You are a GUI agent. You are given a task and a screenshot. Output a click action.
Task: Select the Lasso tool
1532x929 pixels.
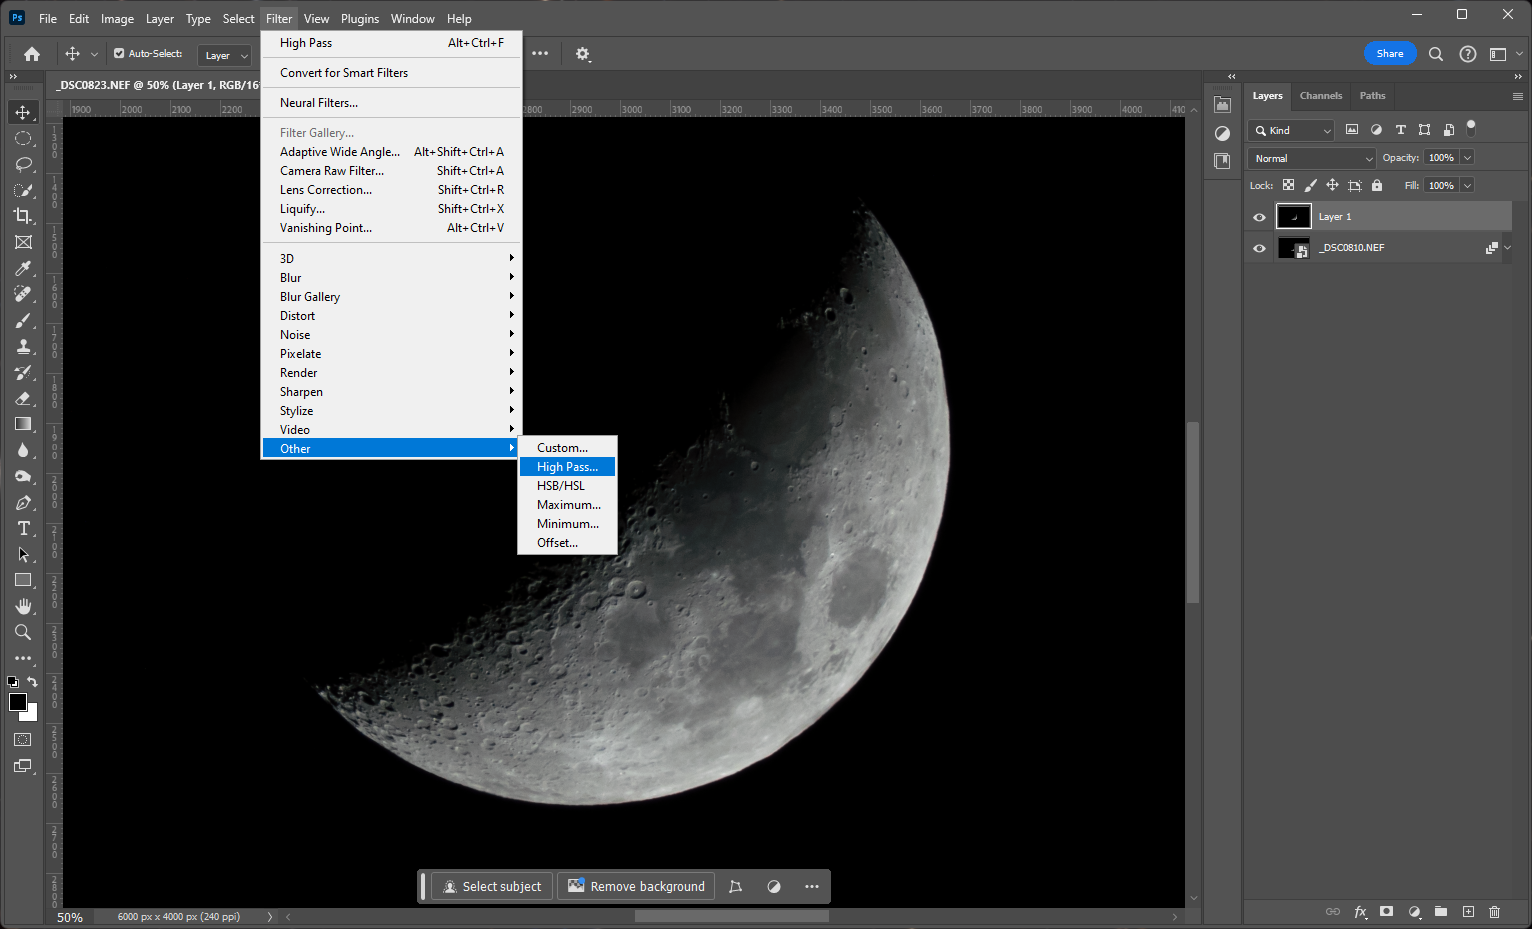pos(23,164)
